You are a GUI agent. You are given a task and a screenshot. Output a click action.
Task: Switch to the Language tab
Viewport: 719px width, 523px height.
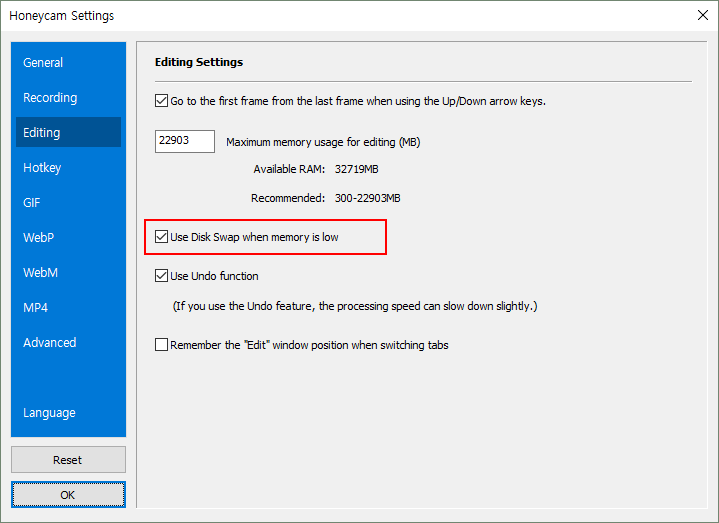pyautogui.click(x=49, y=412)
